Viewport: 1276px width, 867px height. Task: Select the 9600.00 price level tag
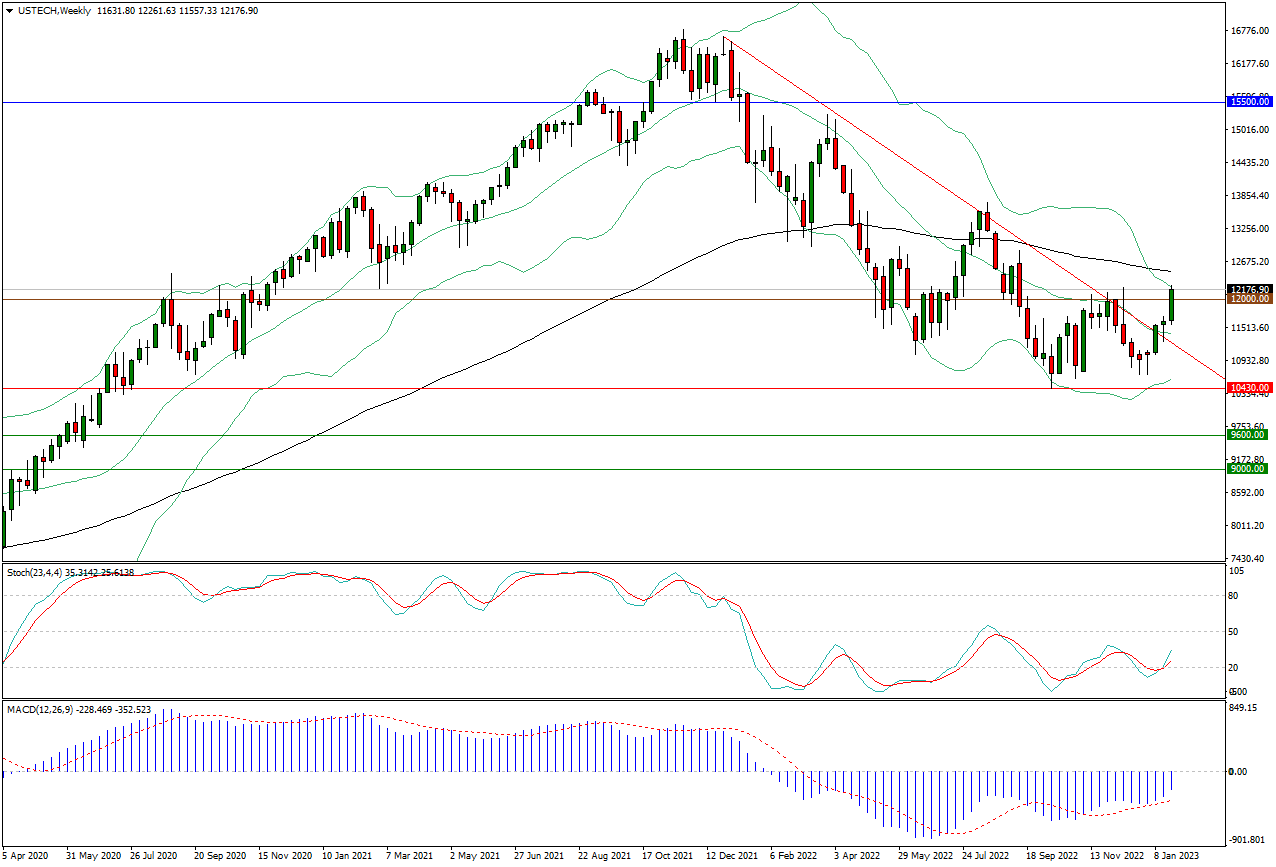point(1249,435)
